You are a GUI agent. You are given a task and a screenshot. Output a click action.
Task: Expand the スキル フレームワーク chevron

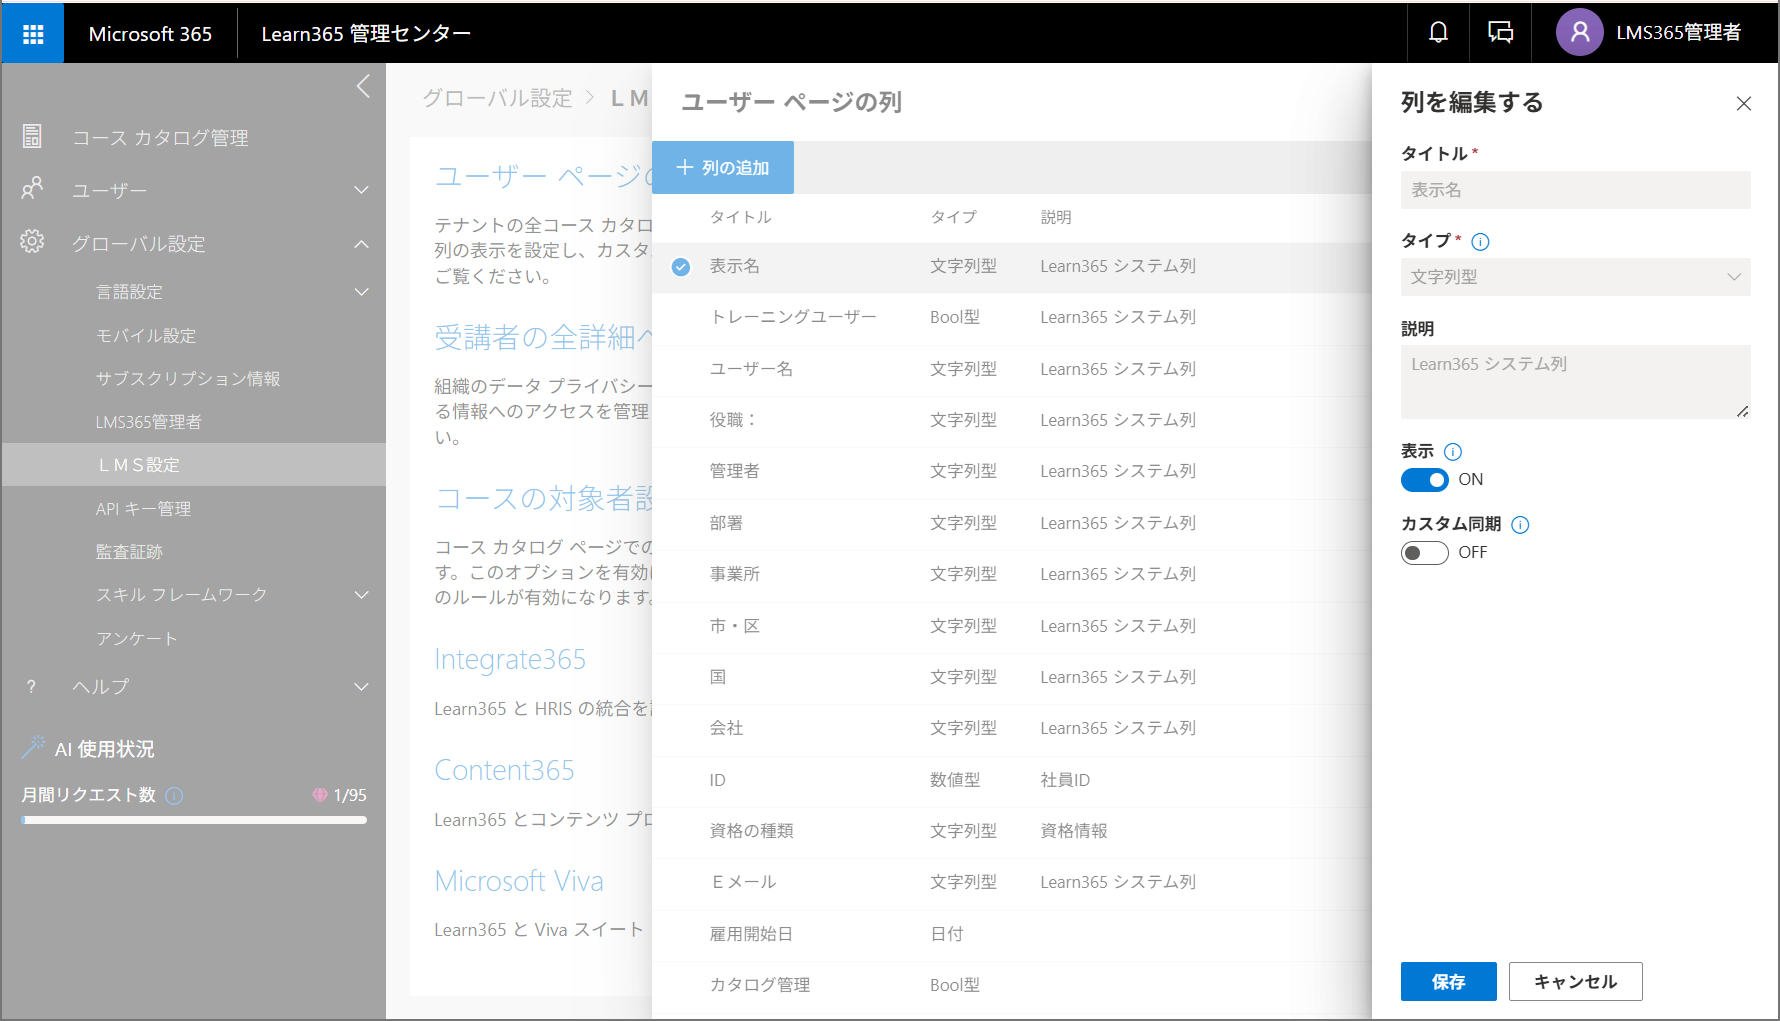tap(361, 595)
